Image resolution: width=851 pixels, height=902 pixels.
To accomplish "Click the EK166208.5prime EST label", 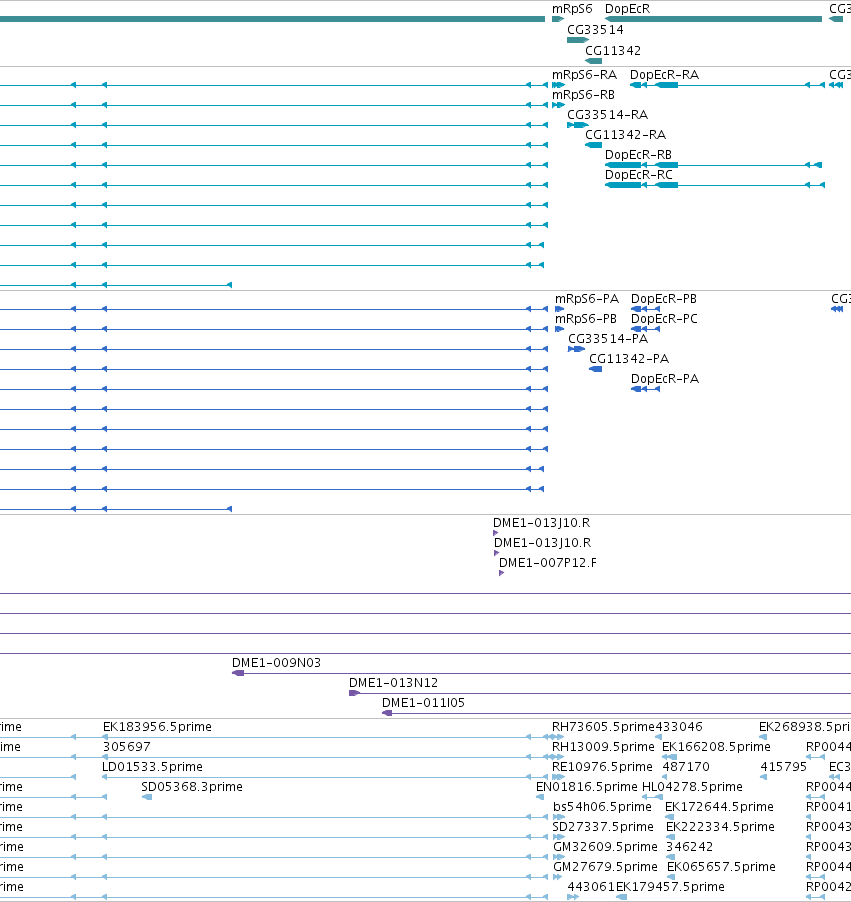I will coord(716,747).
